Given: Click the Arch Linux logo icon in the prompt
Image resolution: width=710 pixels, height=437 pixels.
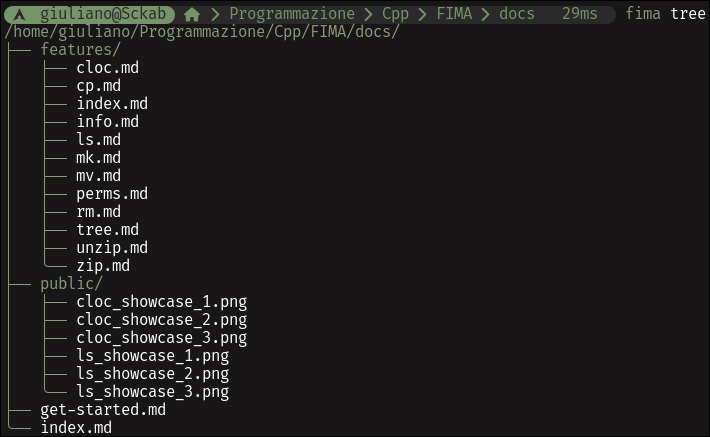Looking at the screenshot, I should point(19,14).
